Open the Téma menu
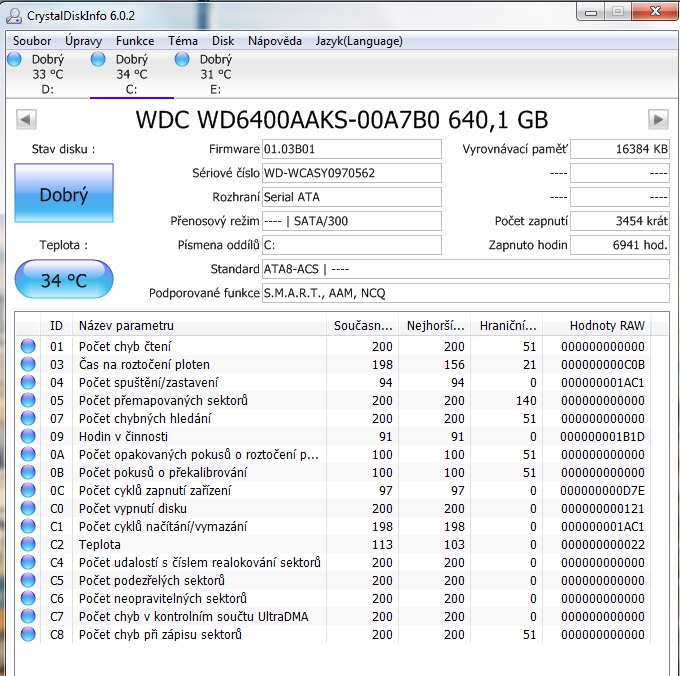 click(x=183, y=41)
